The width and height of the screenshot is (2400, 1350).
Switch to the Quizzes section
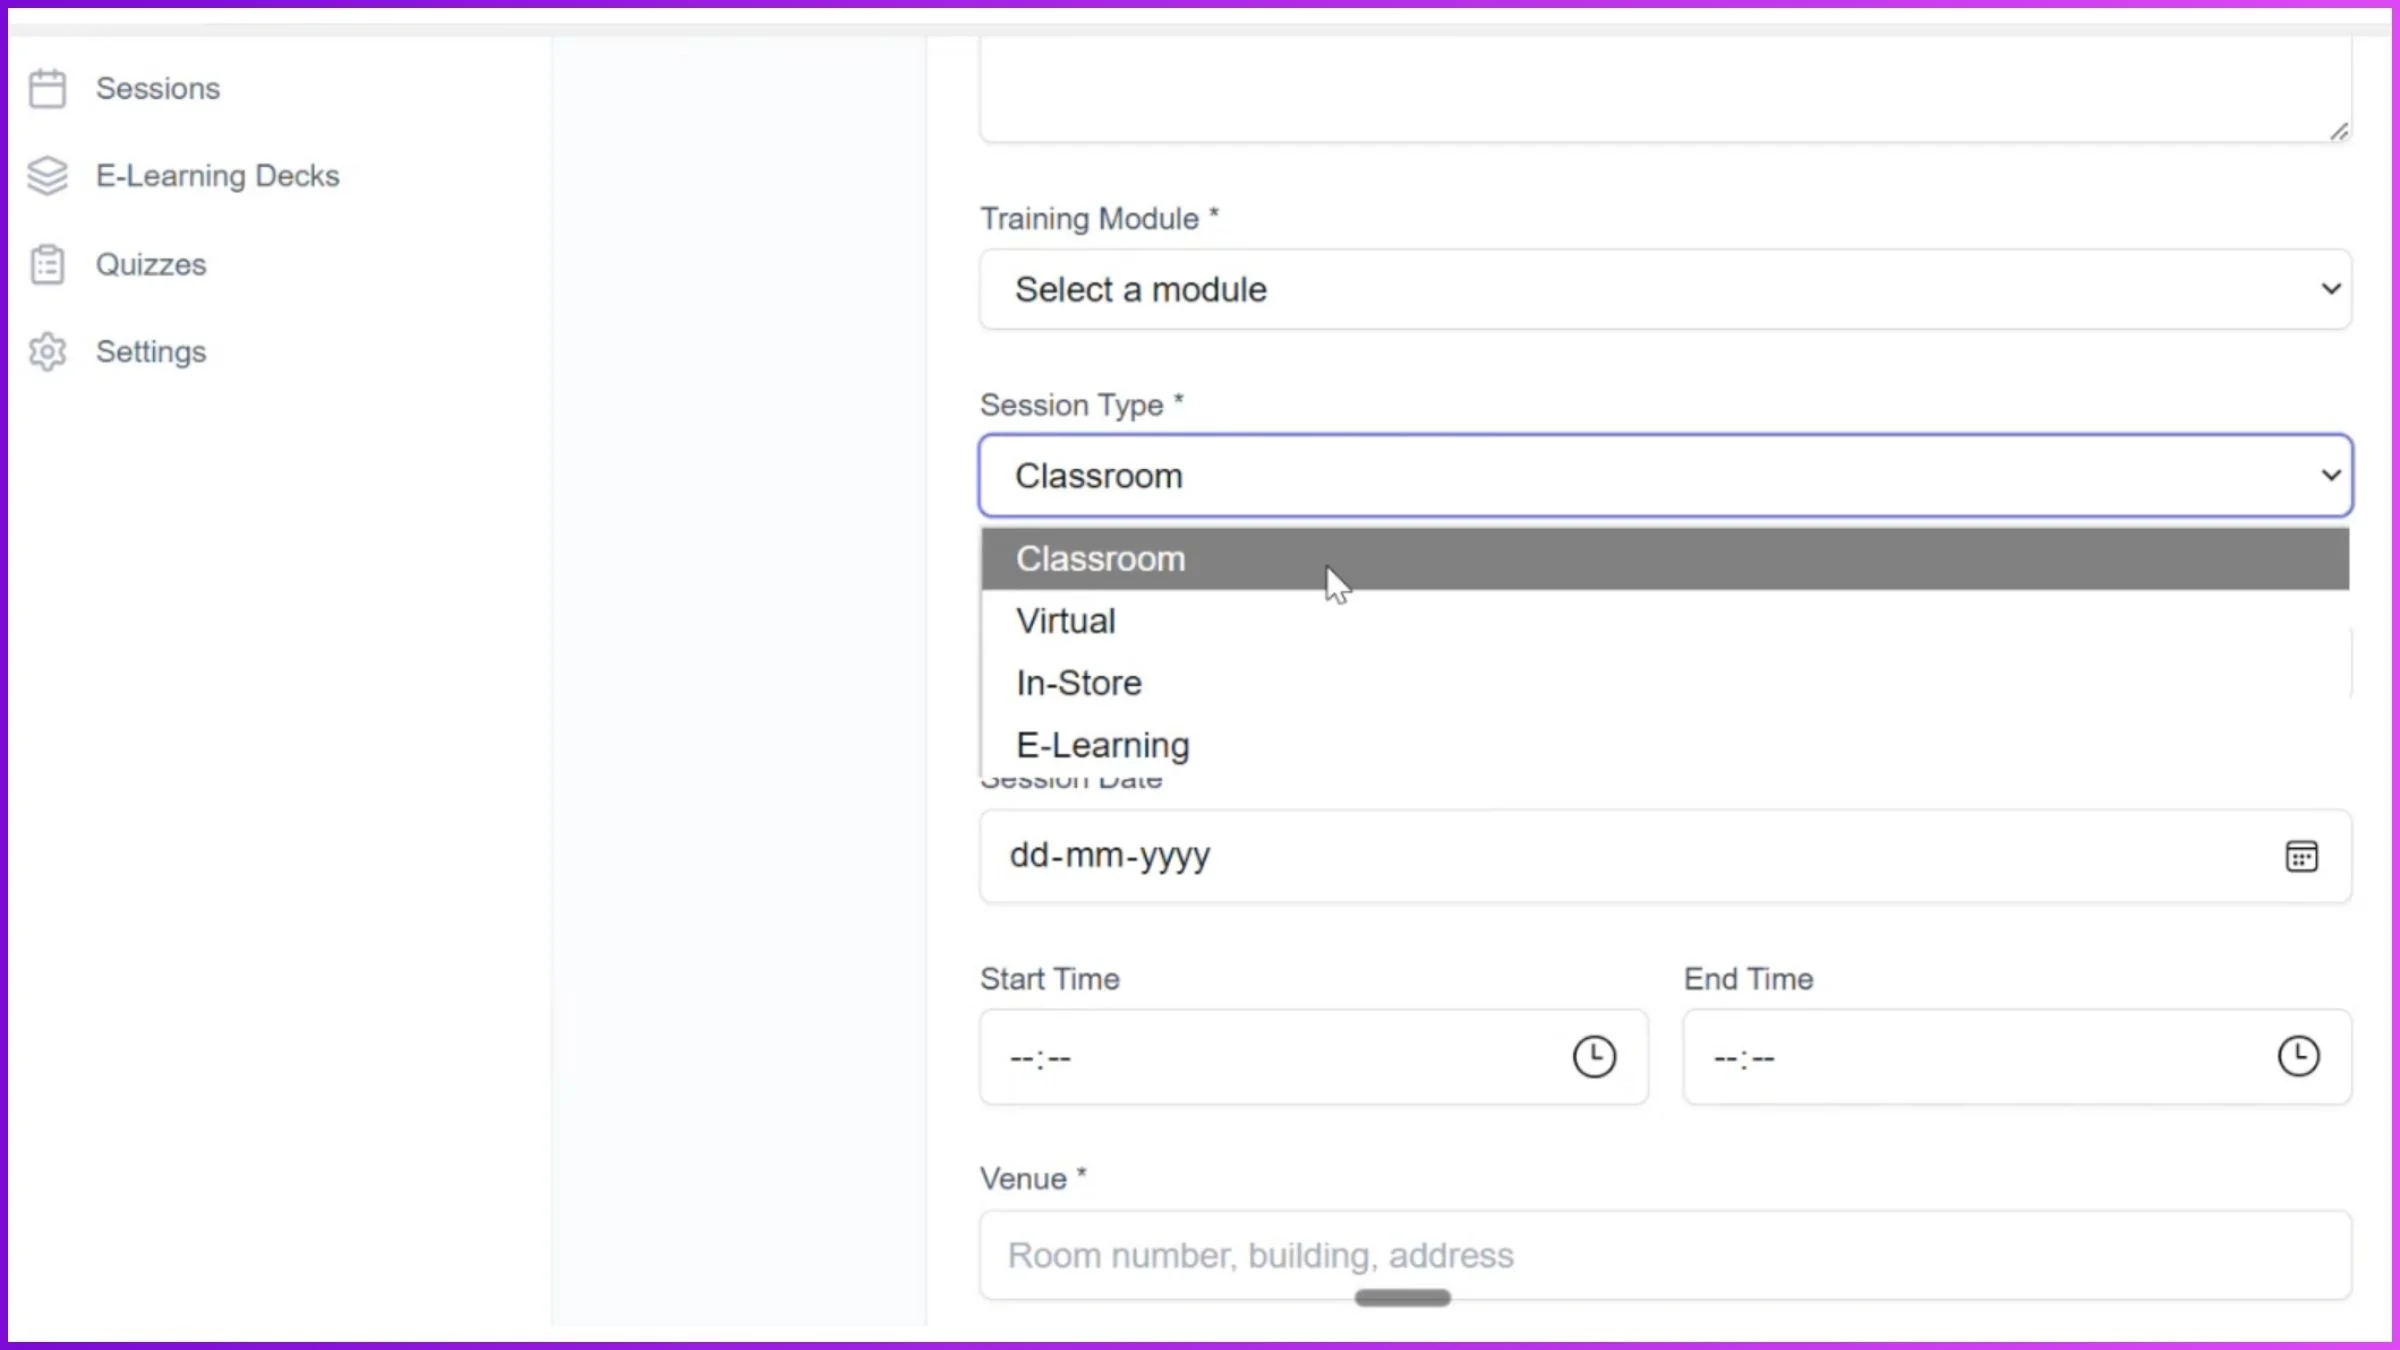click(150, 264)
